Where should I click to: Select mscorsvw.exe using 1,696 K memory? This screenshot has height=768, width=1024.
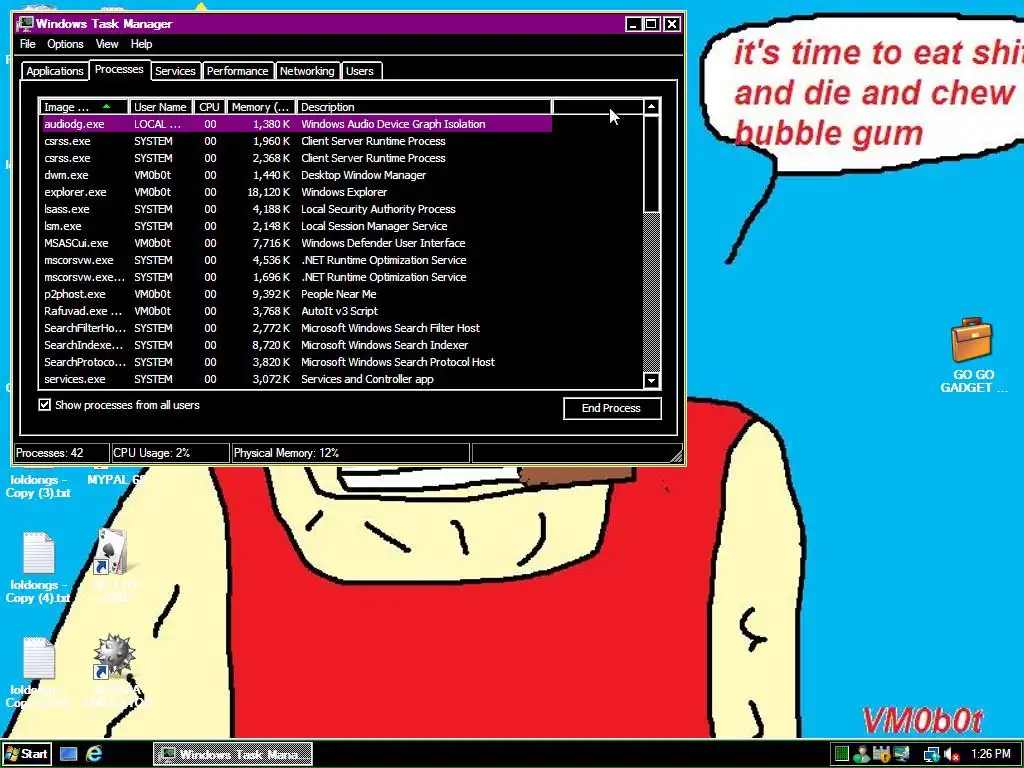(x=296, y=277)
